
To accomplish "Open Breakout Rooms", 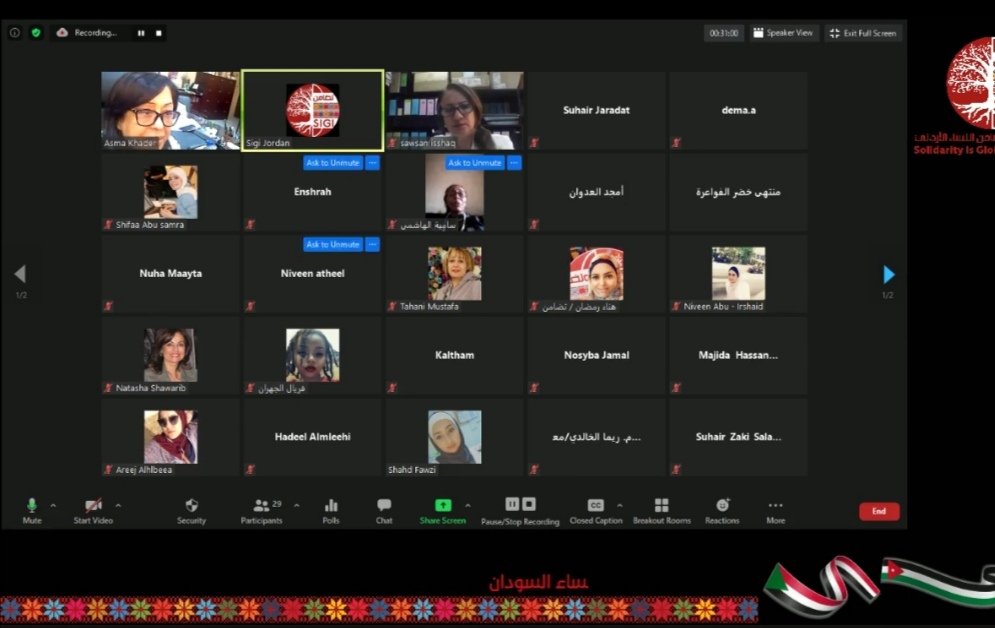I will click(x=662, y=508).
